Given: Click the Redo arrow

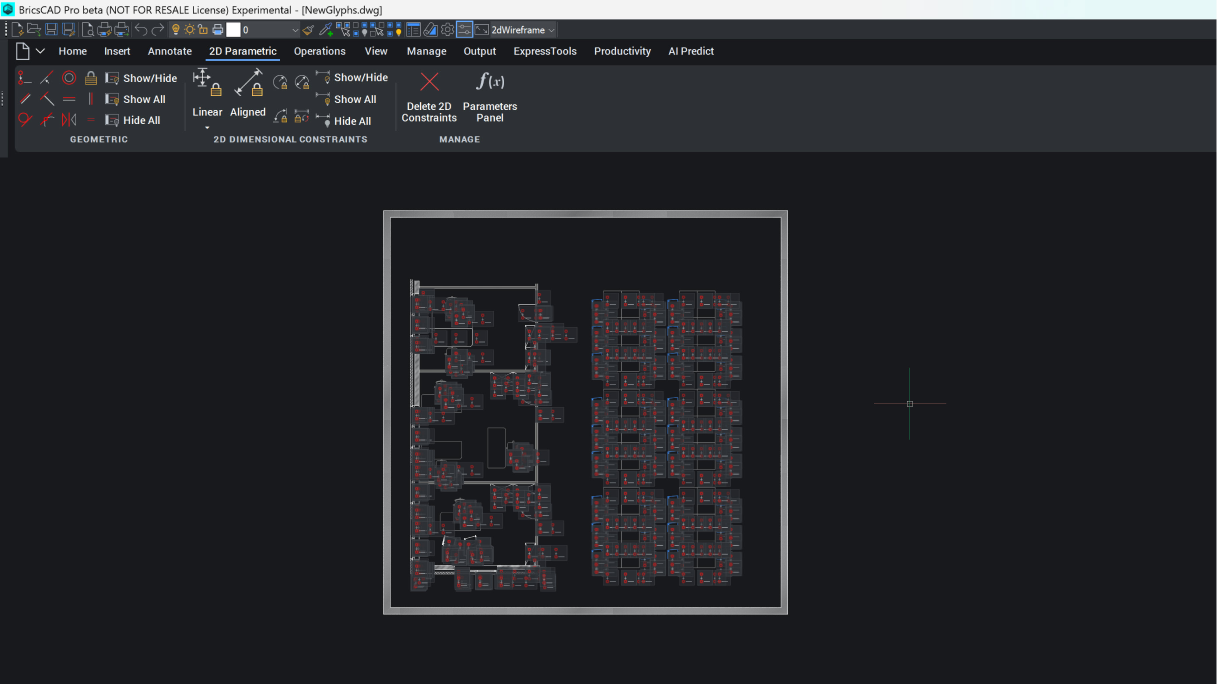Looking at the screenshot, I should (x=157, y=30).
